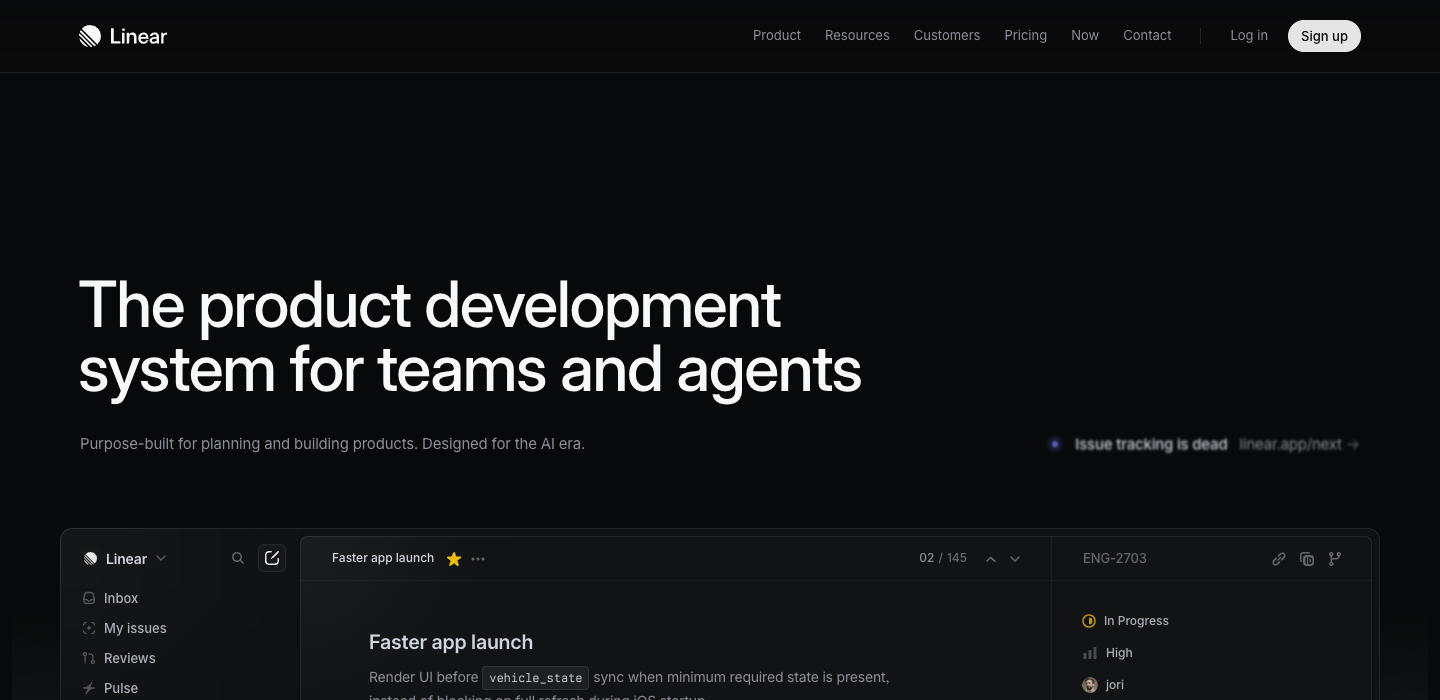This screenshot has width=1440, height=700.
Task: Click the vehicle_state code snippet
Action: 536,678
